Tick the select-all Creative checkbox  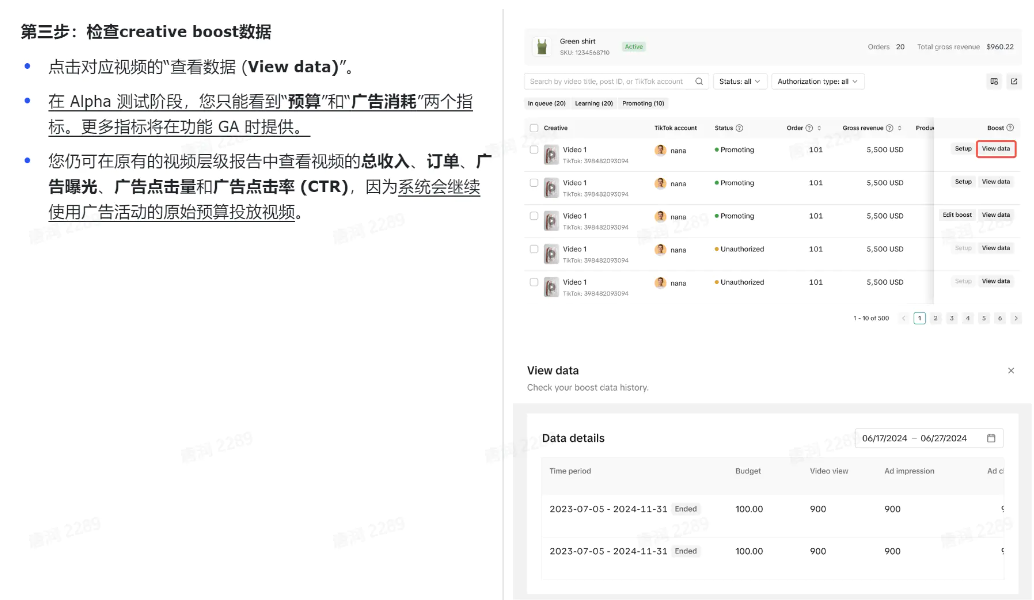click(x=534, y=128)
